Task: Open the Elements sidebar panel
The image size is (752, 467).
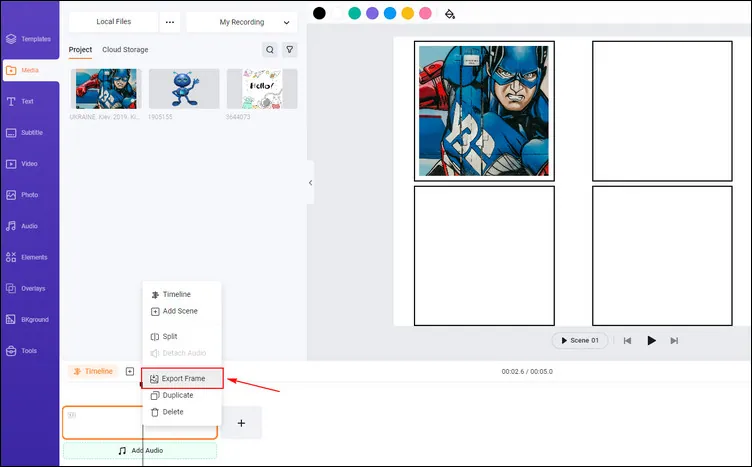Action: (27, 257)
